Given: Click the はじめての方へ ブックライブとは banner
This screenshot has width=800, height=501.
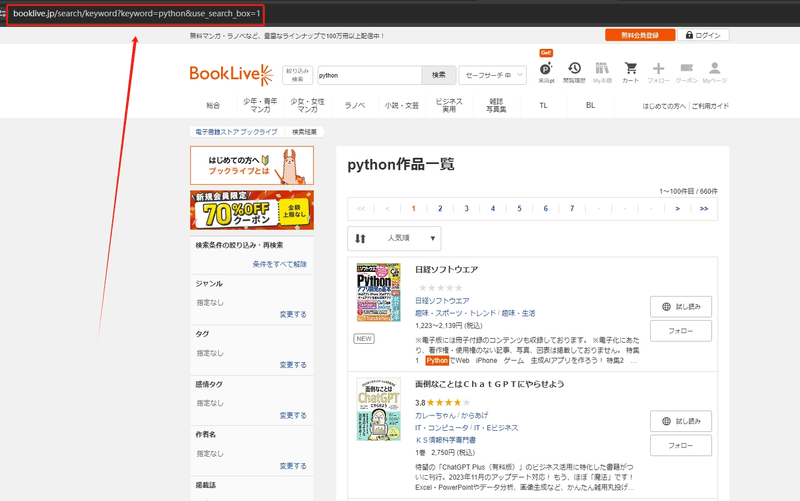Looking at the screenshot, I should click(x=252, y=165).
